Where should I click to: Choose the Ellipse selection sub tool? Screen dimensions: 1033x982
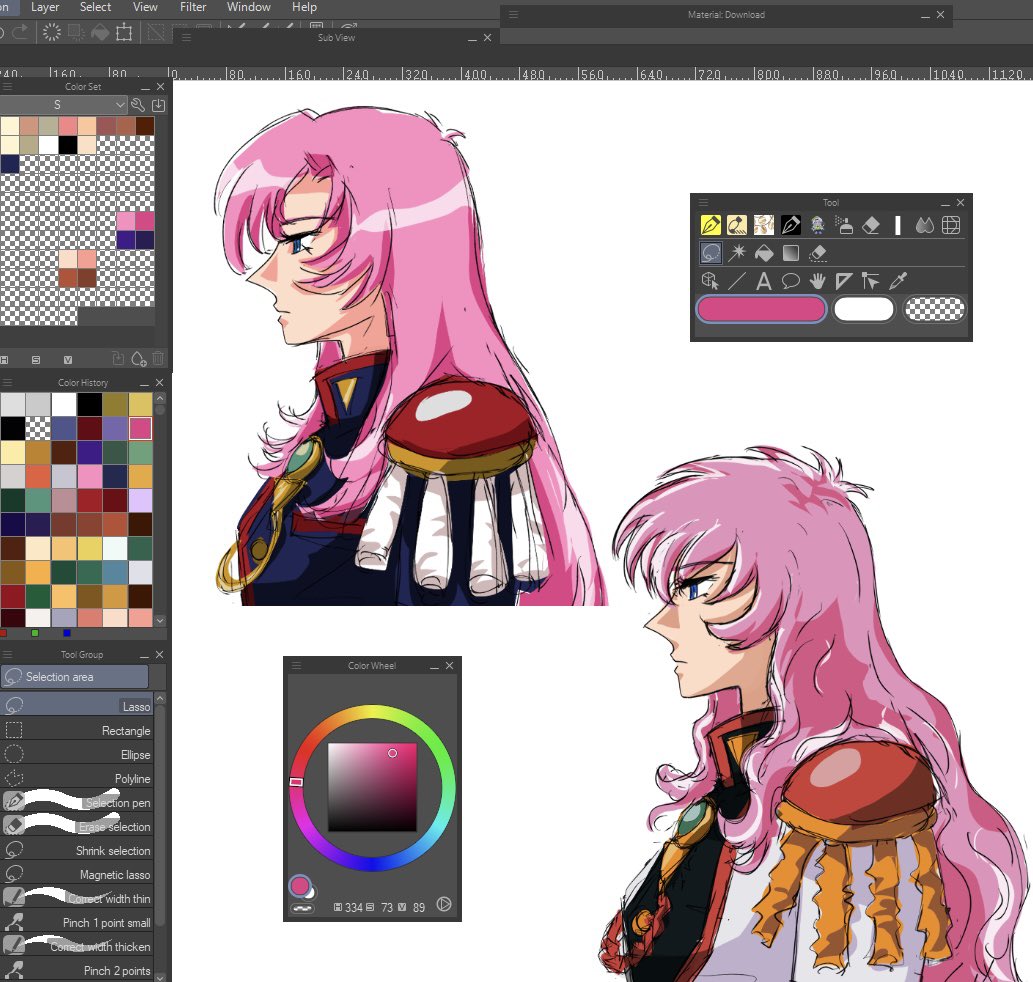pos(76,754)
